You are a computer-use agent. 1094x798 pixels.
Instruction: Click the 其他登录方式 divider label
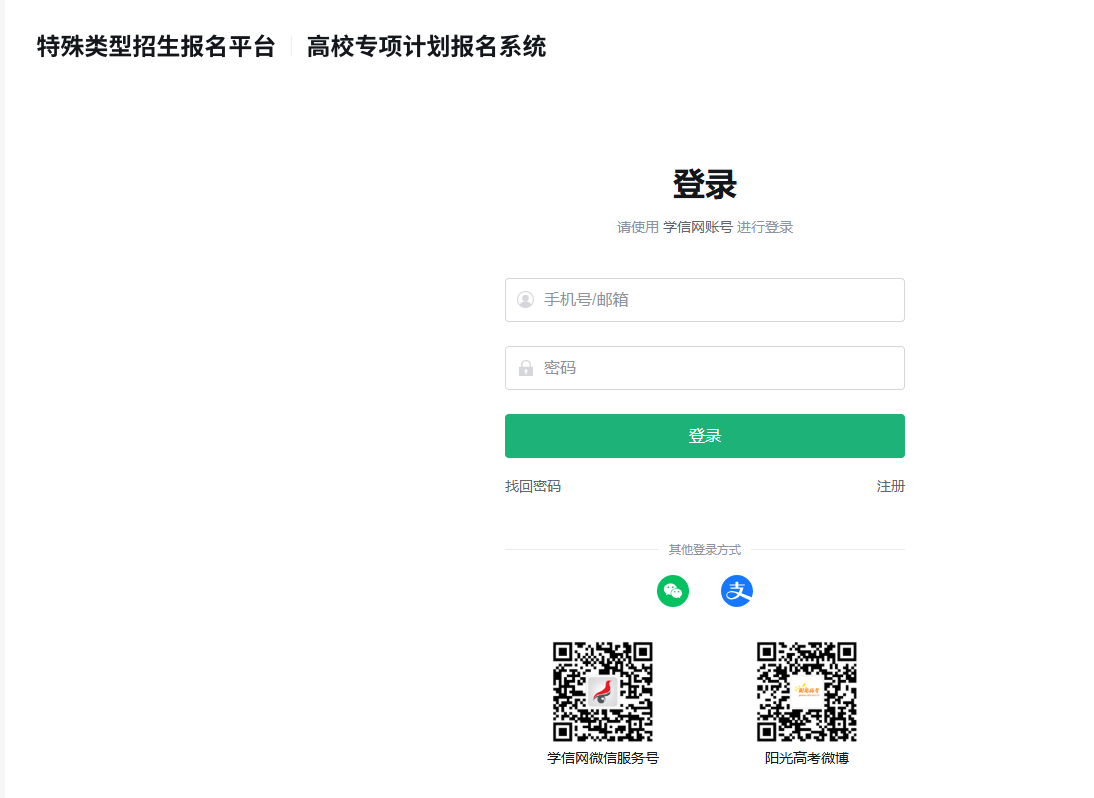[705, 550]
